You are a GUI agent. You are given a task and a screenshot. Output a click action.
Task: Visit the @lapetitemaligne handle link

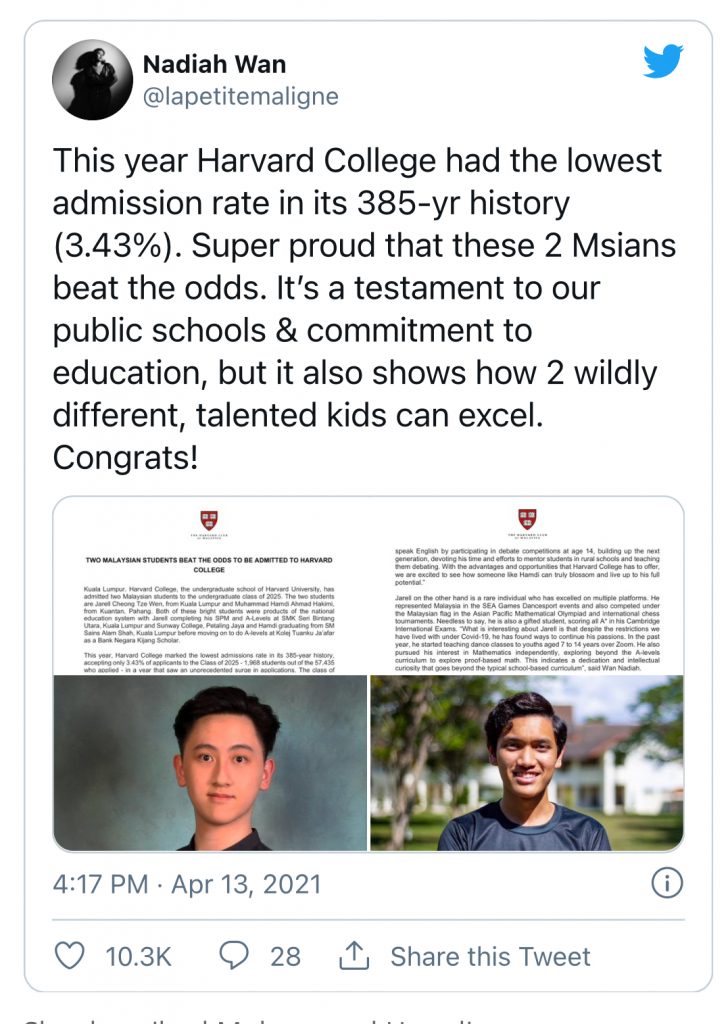[x=241, y=97]
